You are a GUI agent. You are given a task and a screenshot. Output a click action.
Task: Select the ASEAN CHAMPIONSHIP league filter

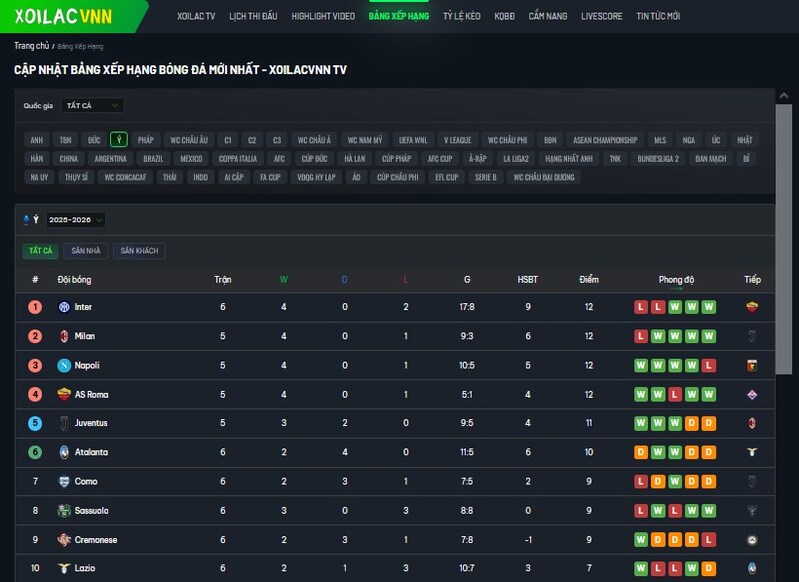point(605,140)
